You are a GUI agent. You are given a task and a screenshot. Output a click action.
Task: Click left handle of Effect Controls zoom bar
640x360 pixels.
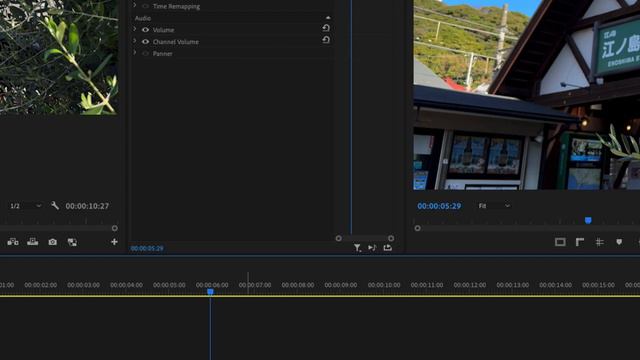(x=338, y=238)
